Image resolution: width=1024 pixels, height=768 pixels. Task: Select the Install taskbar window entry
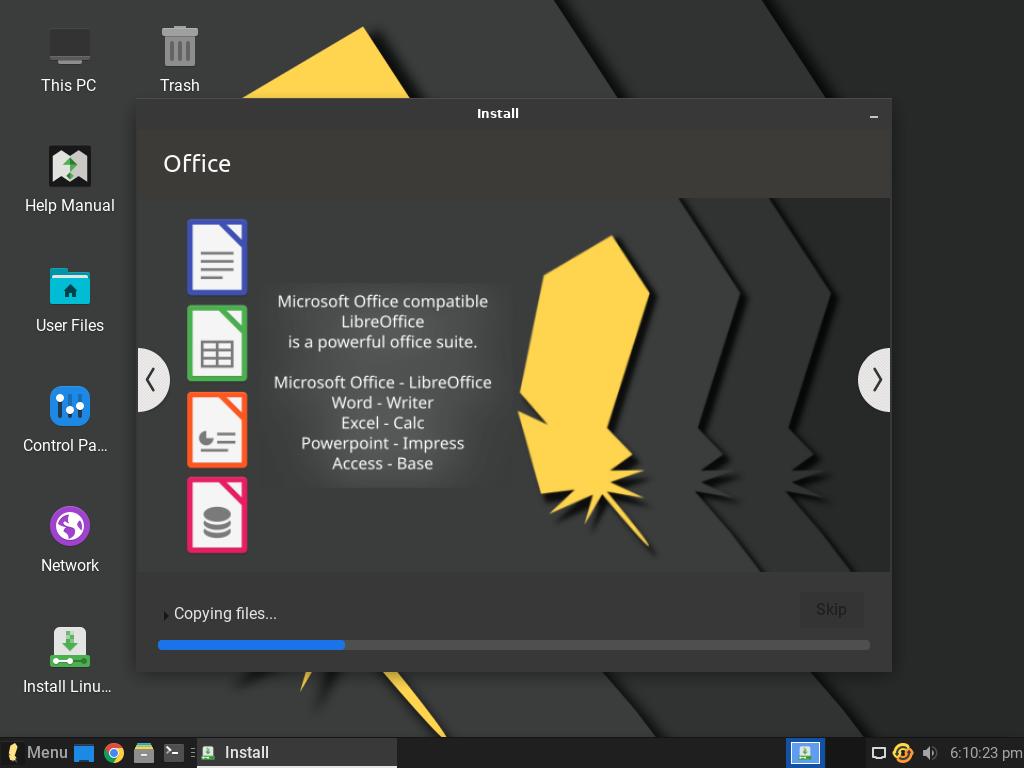(x=297, y=753)
